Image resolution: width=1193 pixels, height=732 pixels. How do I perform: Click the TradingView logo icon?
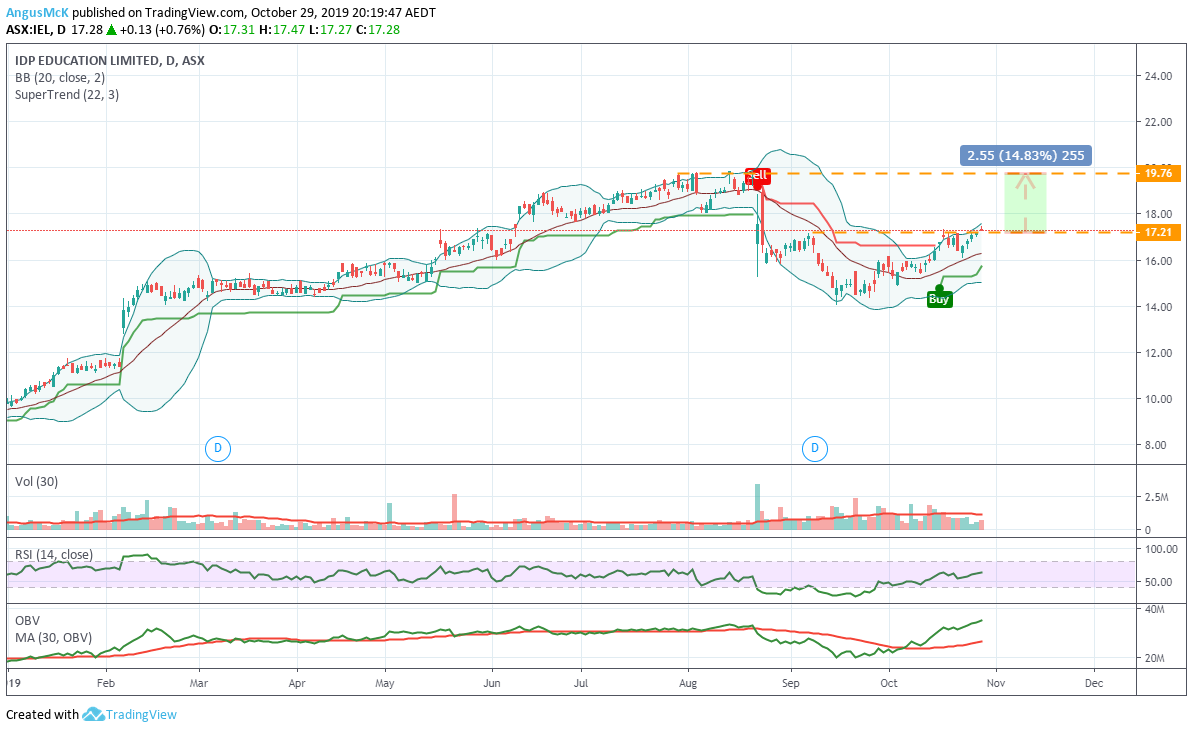pyautogui.click(x=93, y=714)
